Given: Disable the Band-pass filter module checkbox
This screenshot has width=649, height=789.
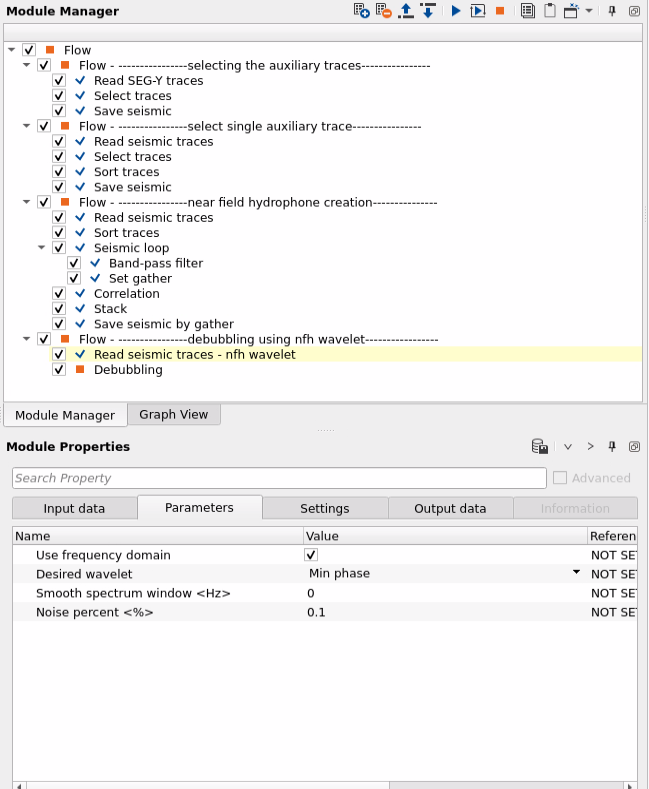Looking at the screenshot, I should (x=74, y=263).
